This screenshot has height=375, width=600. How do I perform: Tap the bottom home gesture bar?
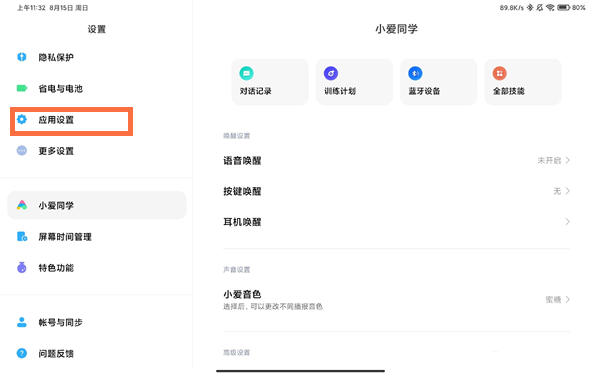click(300, 370)
